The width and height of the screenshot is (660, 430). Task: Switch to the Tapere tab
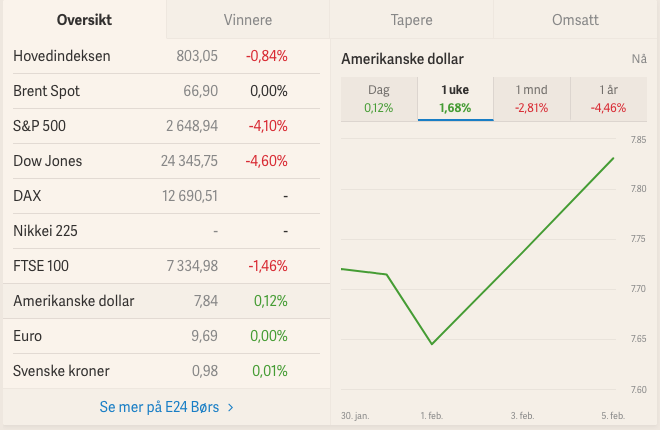[412, 20]
